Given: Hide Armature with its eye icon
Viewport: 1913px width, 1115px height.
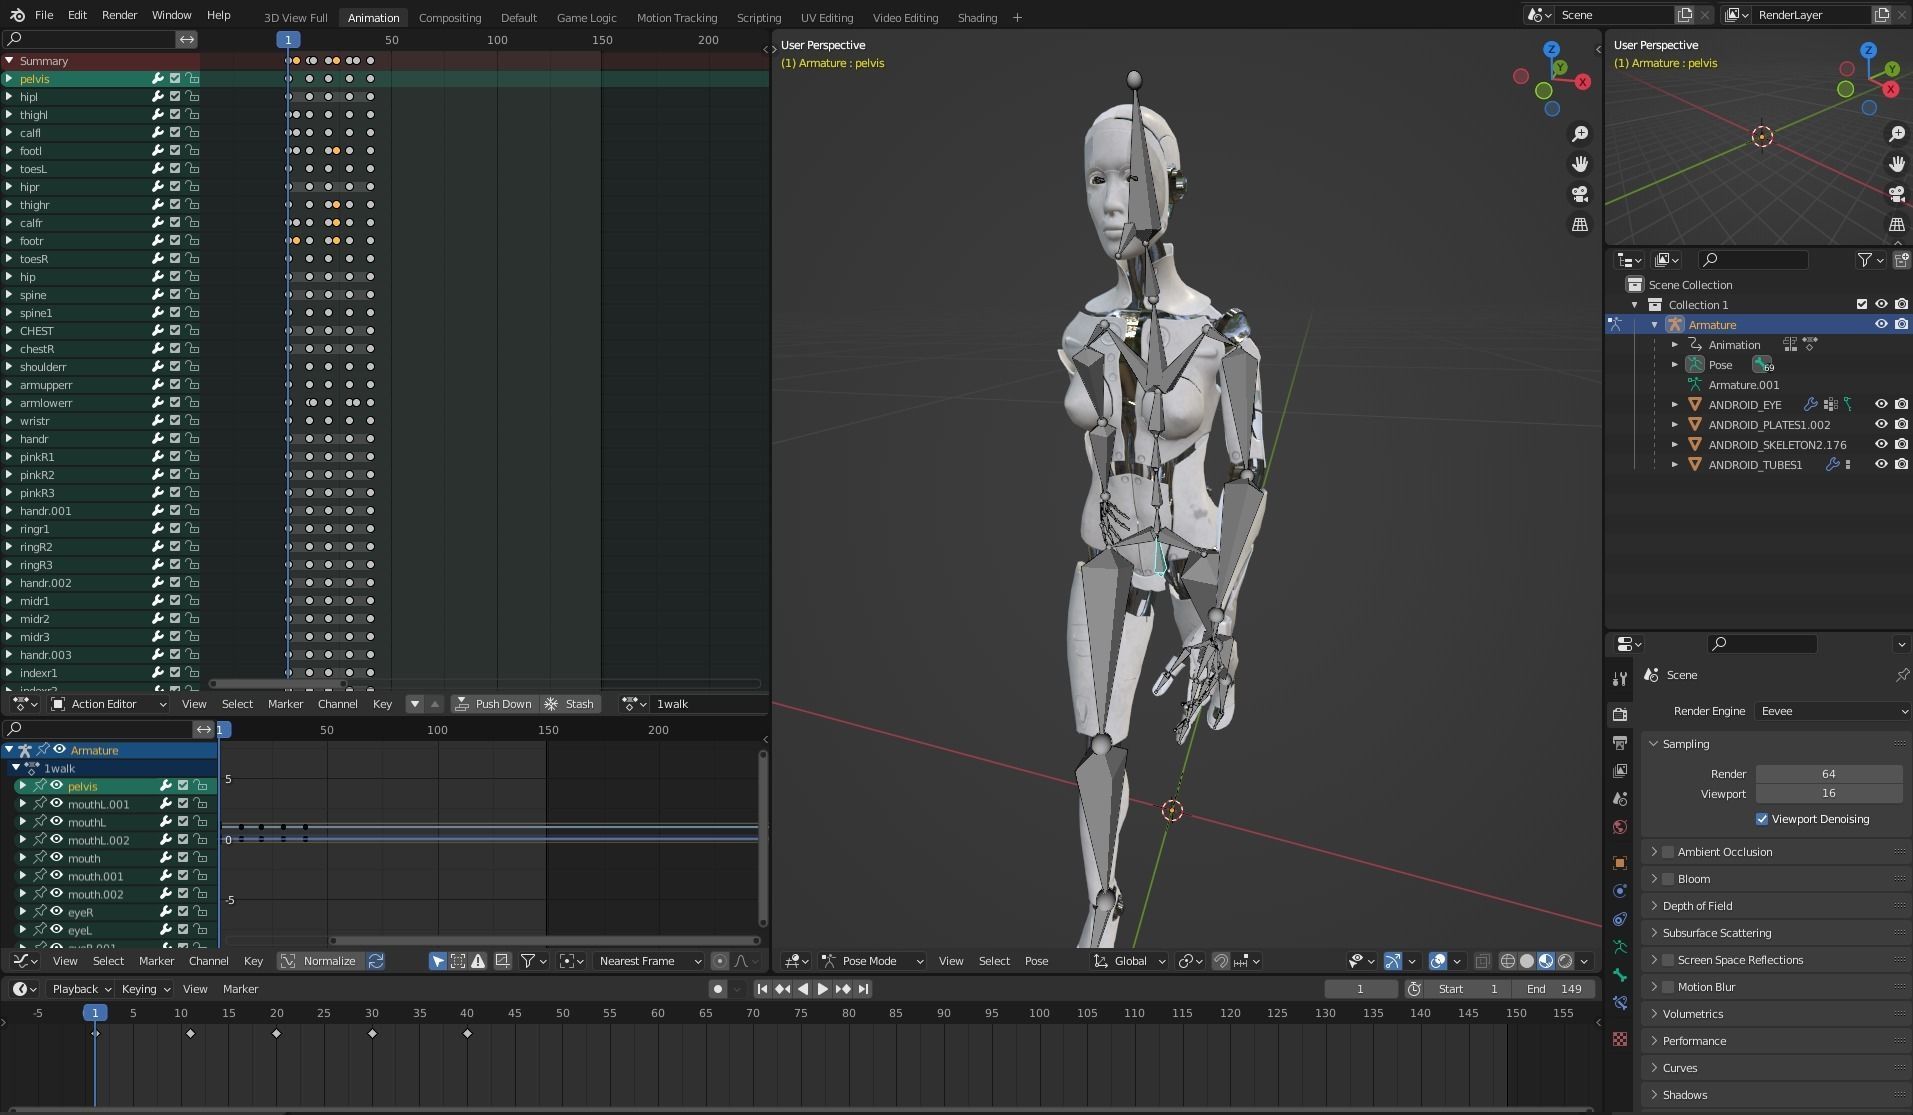Looking at the screenshot, I should [1881, 325].
